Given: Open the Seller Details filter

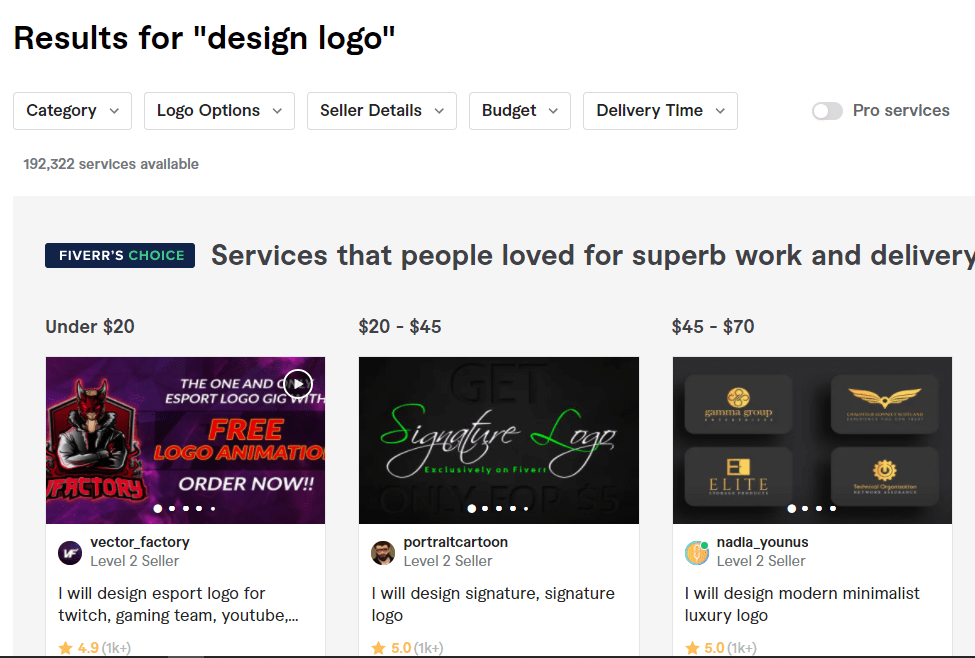Looking at the screenshot, I should click(x=381, y=111).
